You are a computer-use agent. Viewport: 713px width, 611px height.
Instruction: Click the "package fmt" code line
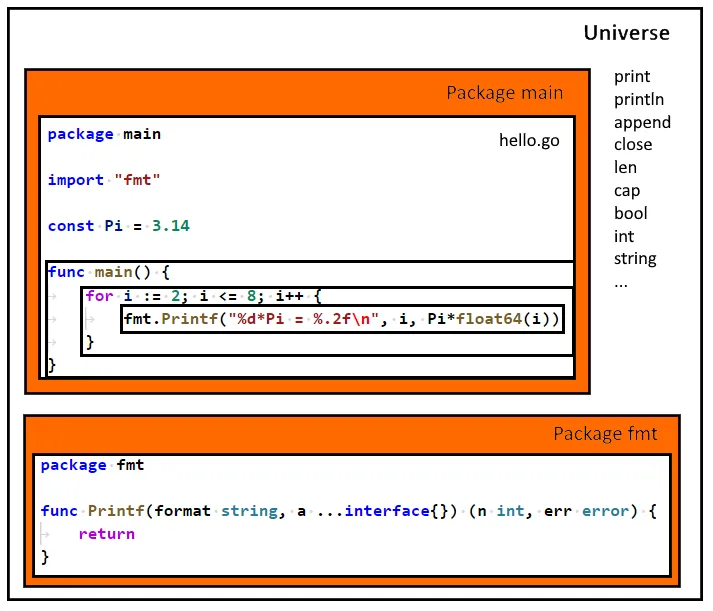[93, 465]
